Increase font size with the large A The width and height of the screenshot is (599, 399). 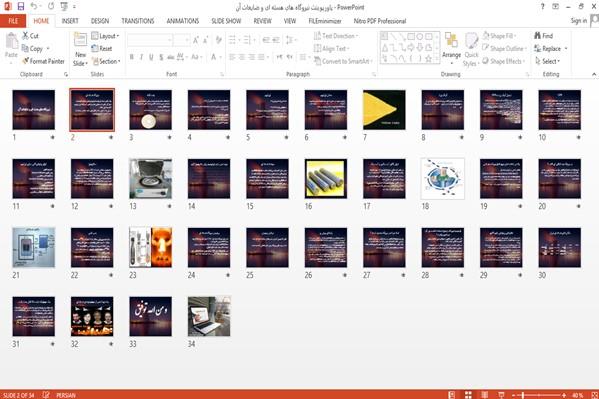[196, 40]
